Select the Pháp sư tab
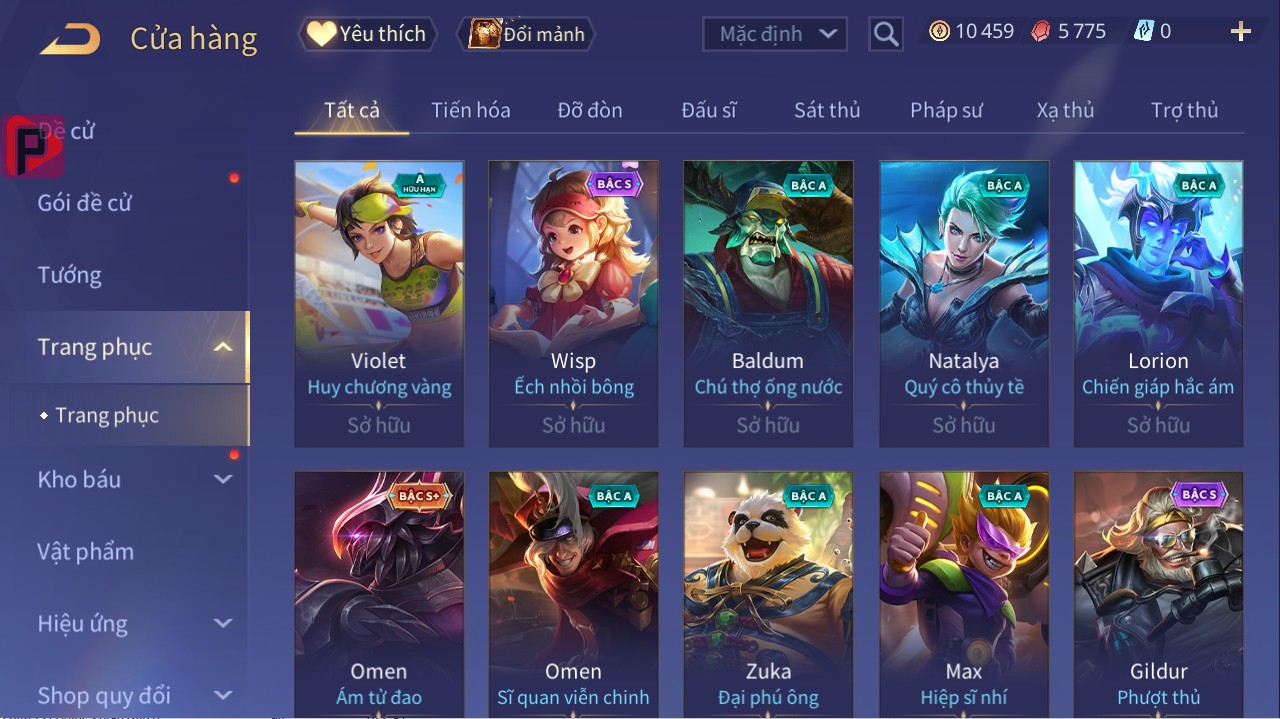Image resolution: width=1280 pixels, height=719 pixels. click(946, 110)
